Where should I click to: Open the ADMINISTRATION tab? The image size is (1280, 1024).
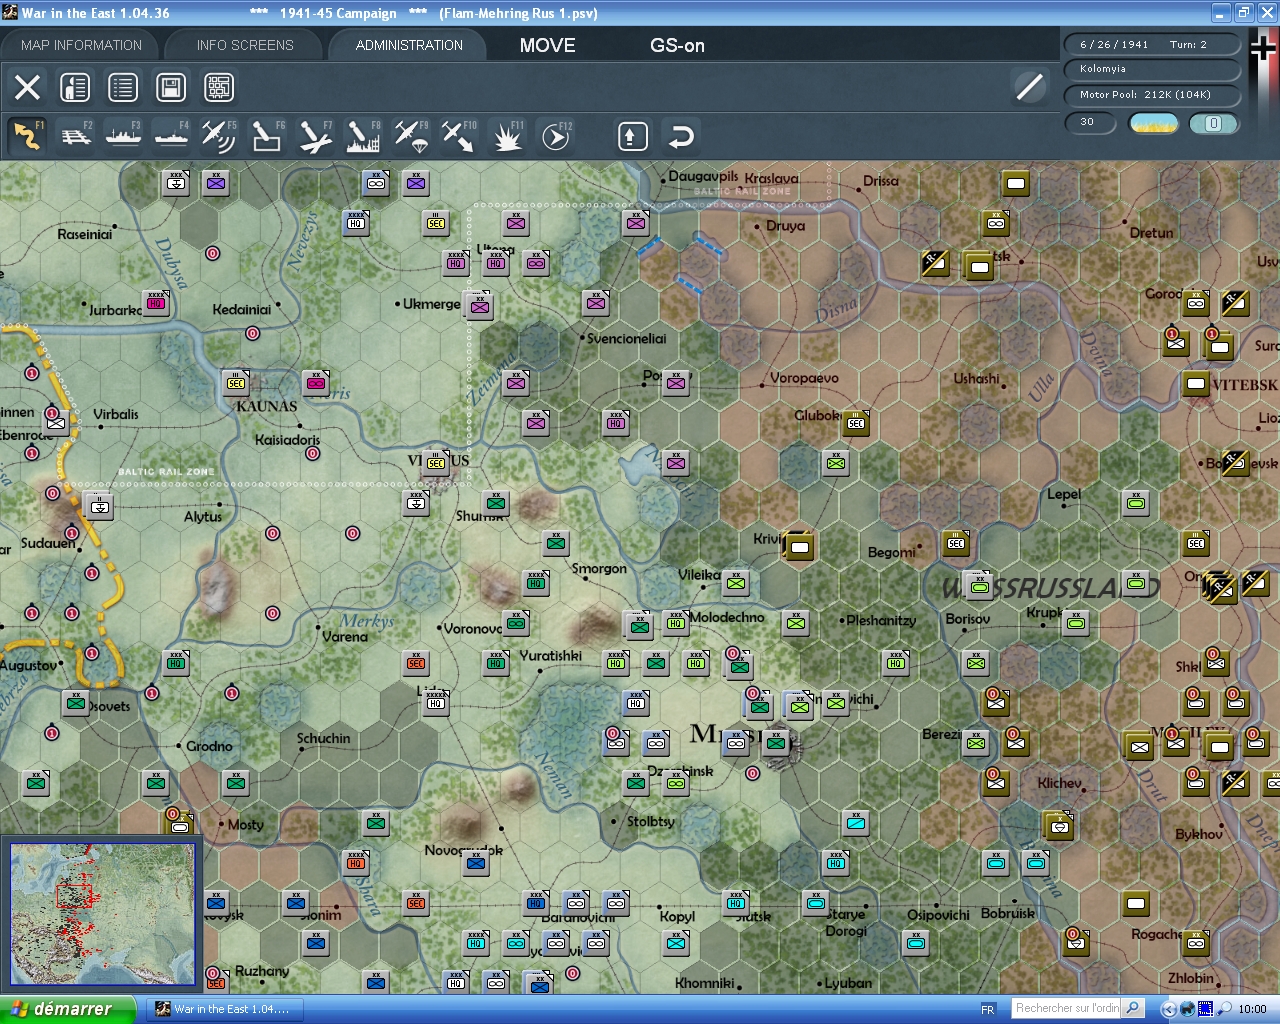point(409,45)
